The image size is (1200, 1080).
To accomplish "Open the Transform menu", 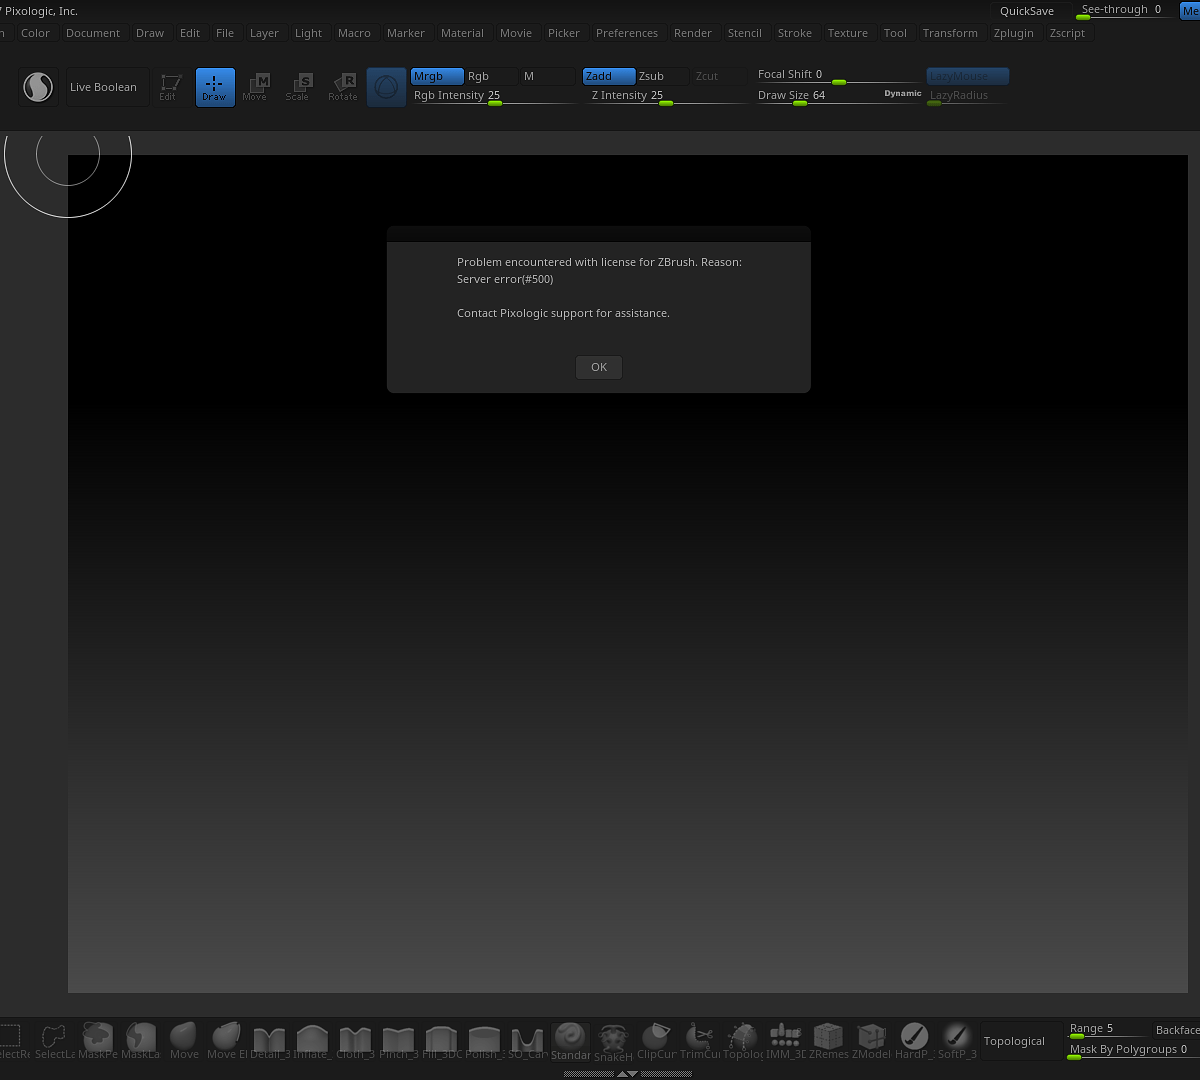I will (950, 33).
